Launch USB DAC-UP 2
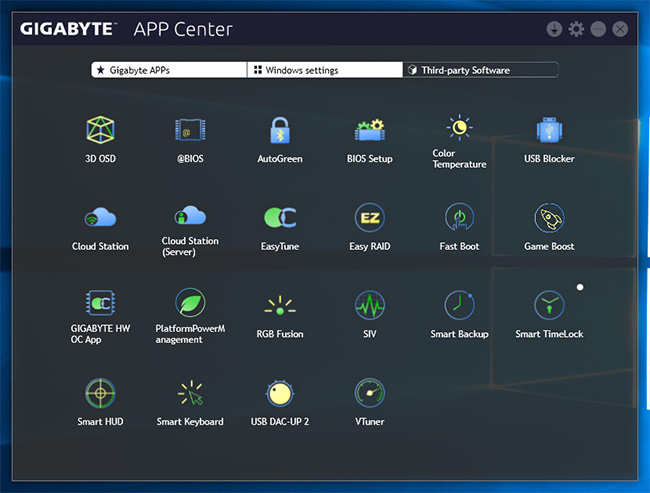 coord(279,393)
